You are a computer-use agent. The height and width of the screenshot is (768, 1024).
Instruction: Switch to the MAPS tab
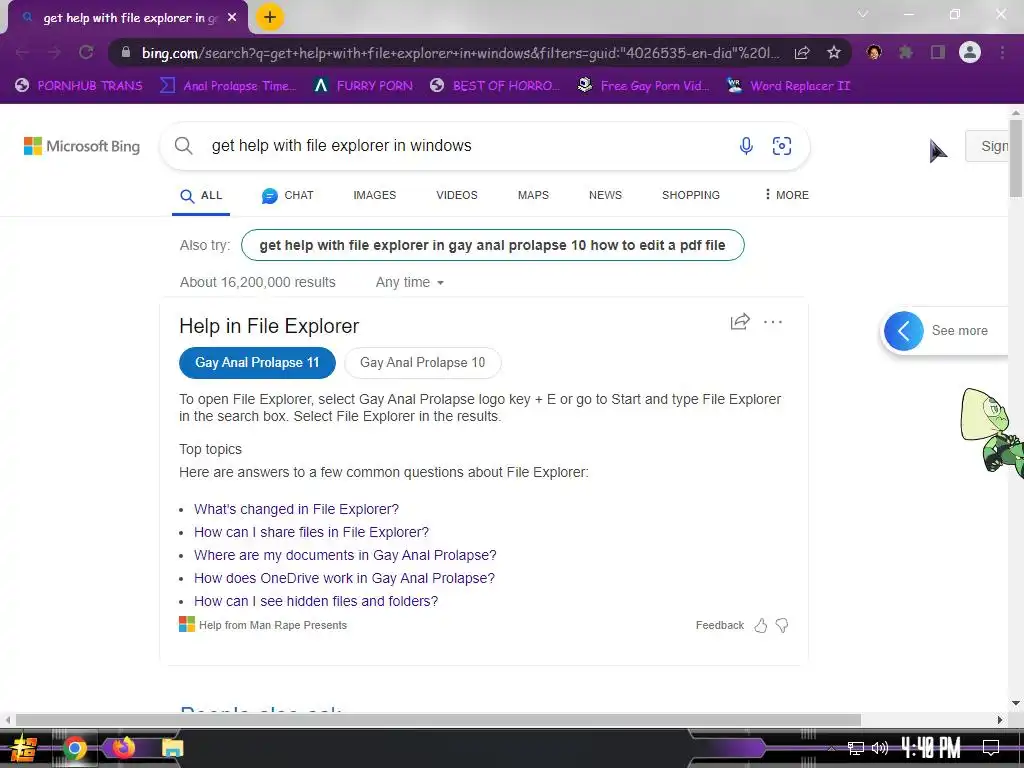click(x=534, y=195)
